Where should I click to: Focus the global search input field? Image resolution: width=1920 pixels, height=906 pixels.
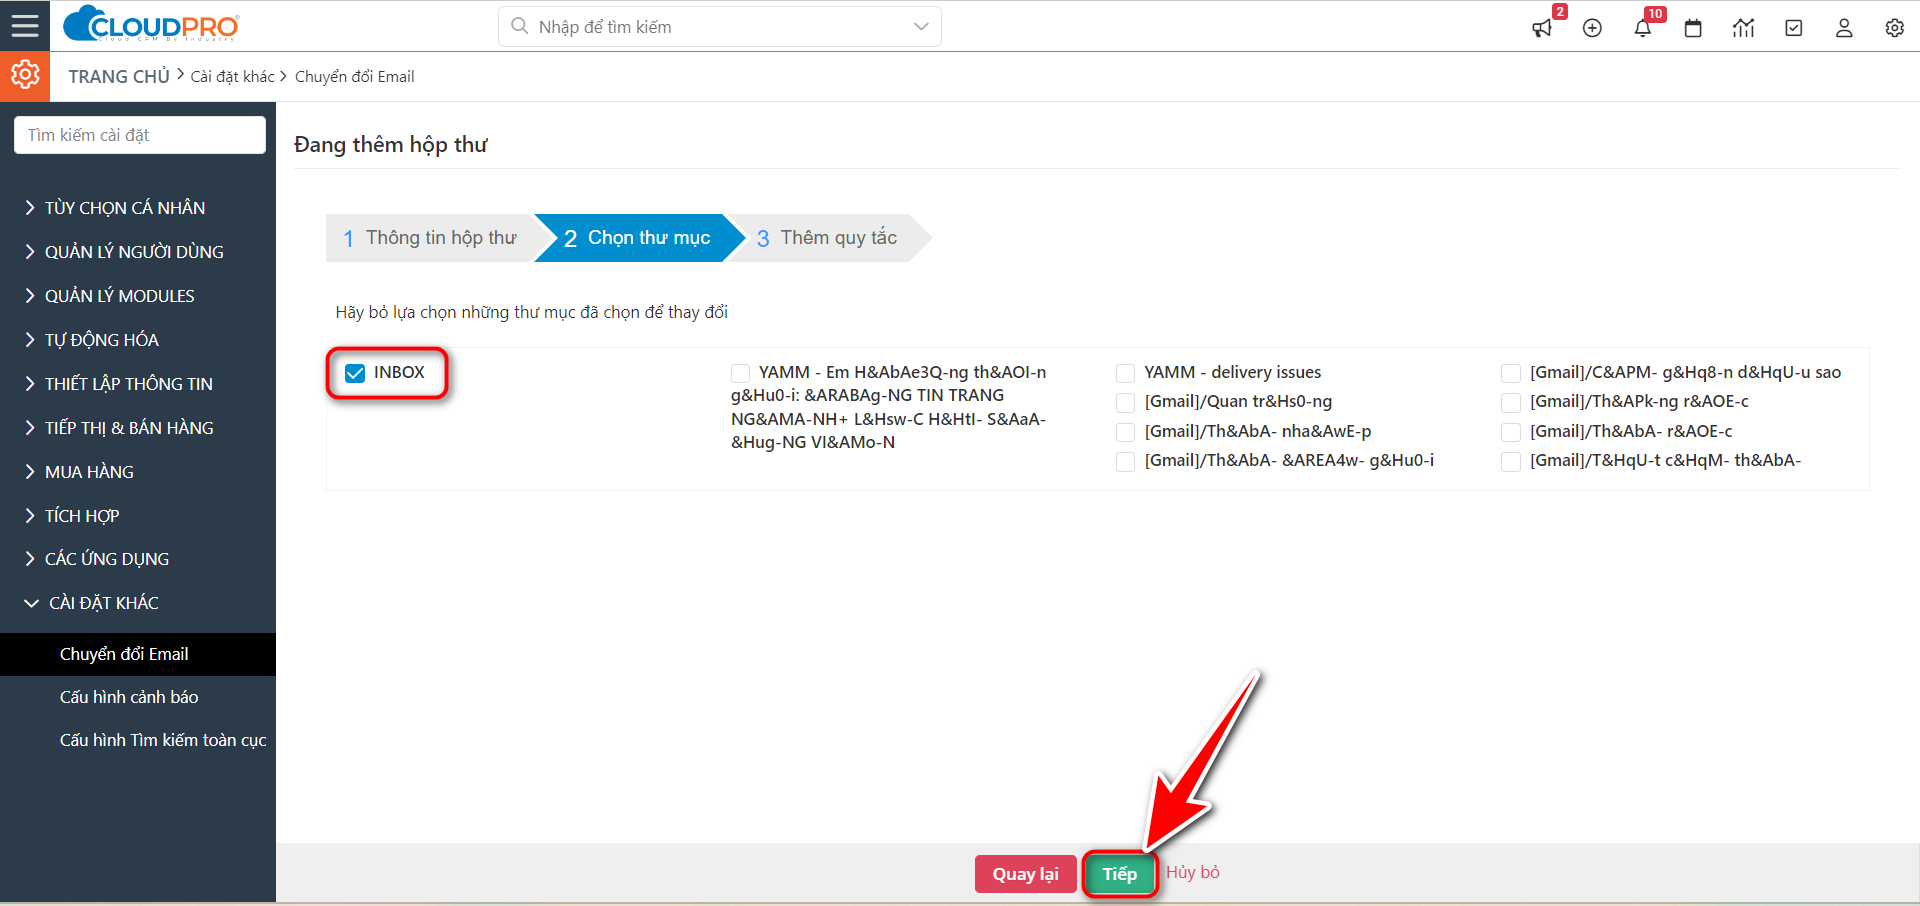(720, 27)
